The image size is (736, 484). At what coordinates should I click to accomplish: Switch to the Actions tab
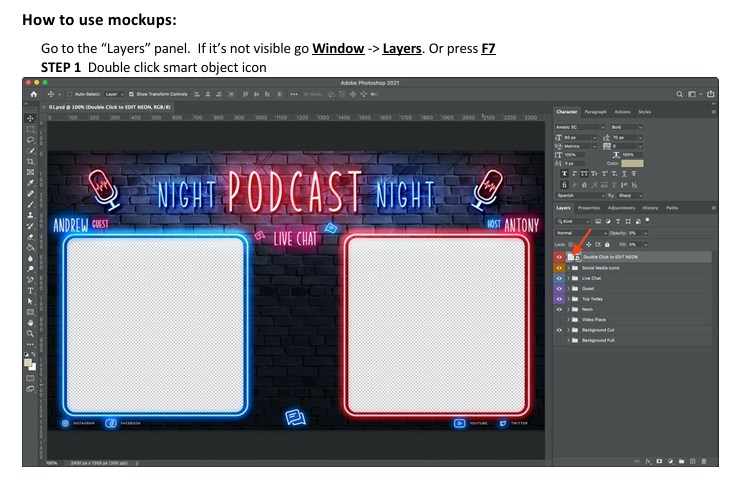[x=622, y=112]
